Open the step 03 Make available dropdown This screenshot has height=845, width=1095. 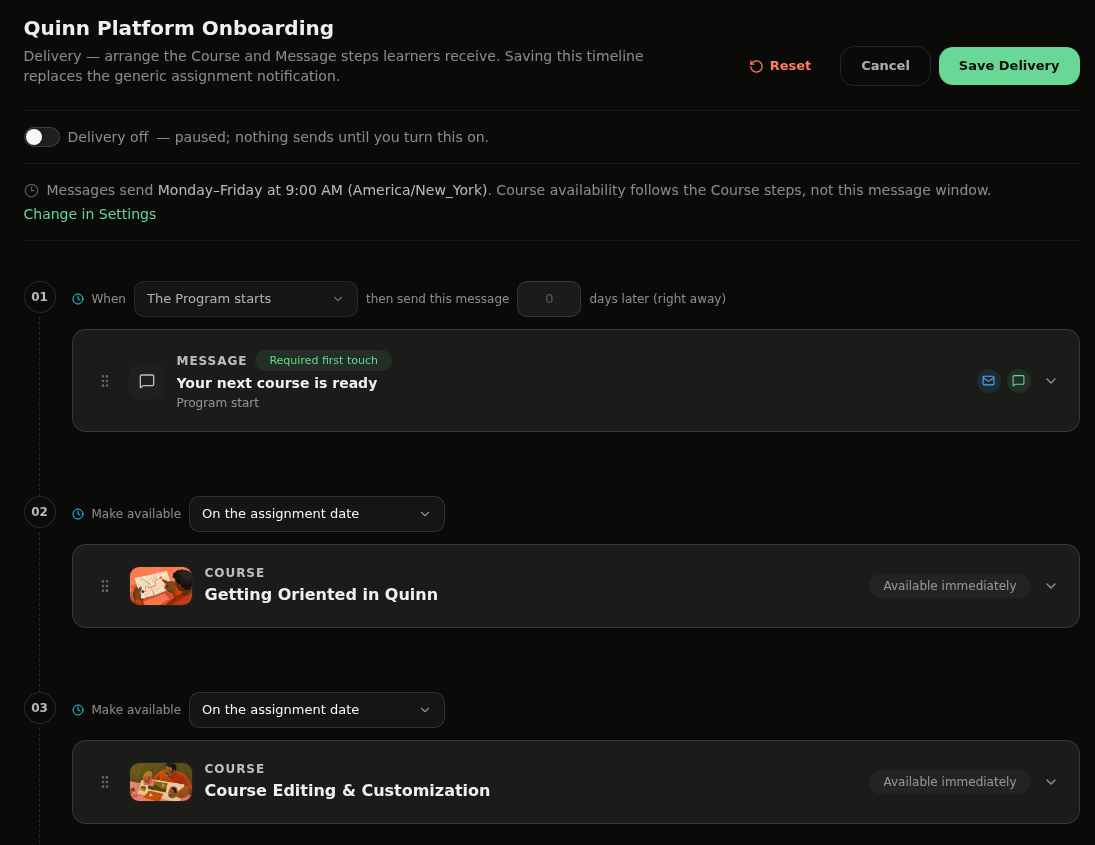(x=316, y=710)
